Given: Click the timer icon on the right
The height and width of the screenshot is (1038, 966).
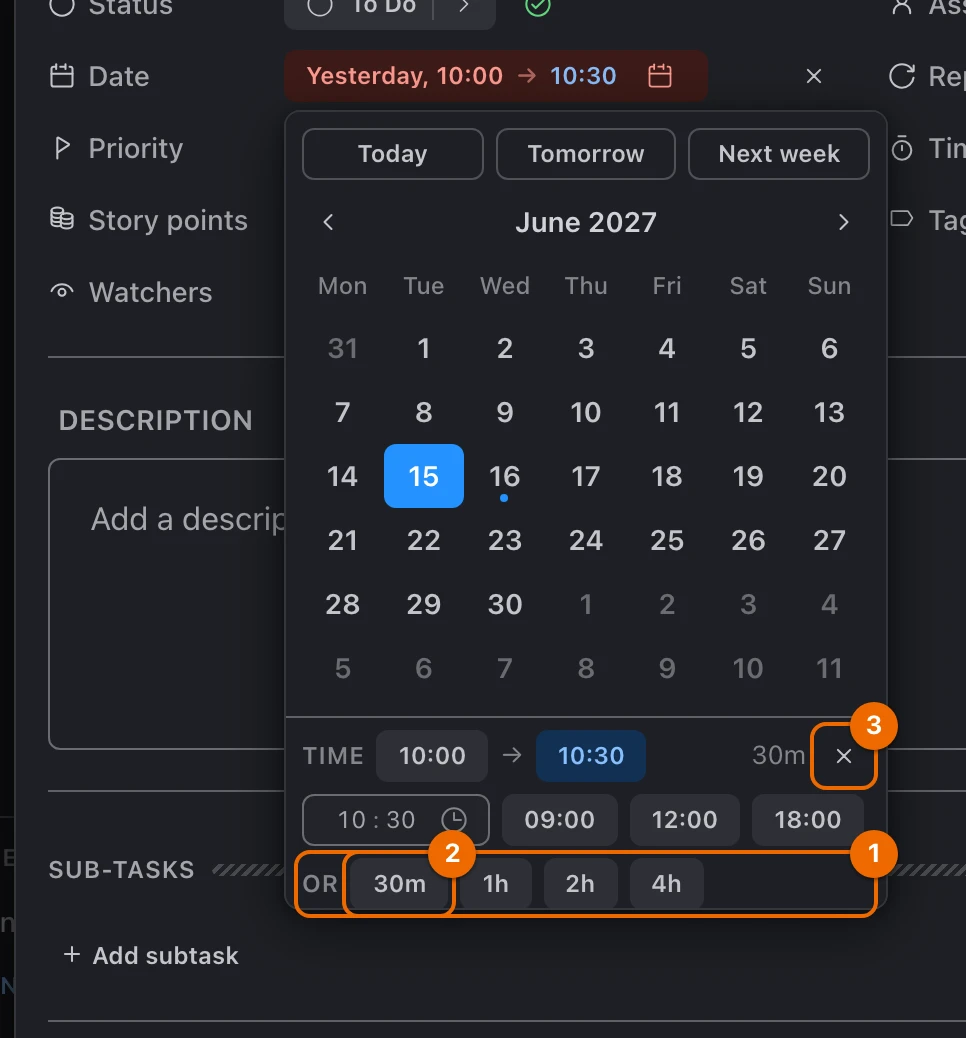Looking at the screenshot, I should pos(901,148).
